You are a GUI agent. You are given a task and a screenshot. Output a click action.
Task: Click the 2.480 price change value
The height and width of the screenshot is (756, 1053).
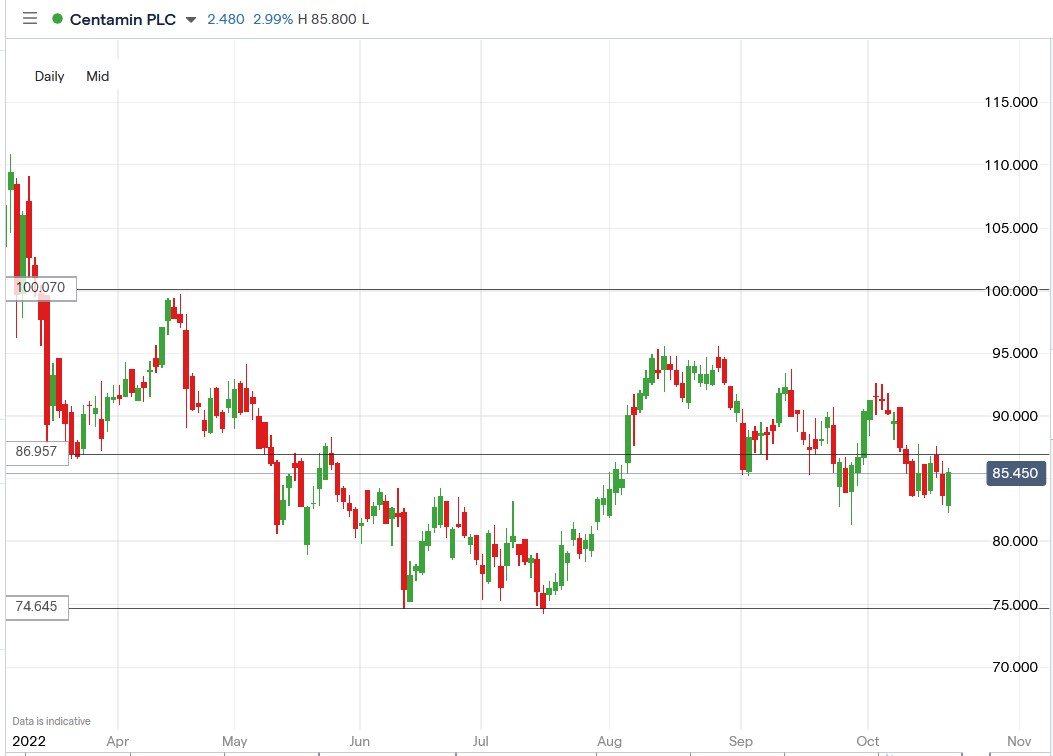(225, 19)
